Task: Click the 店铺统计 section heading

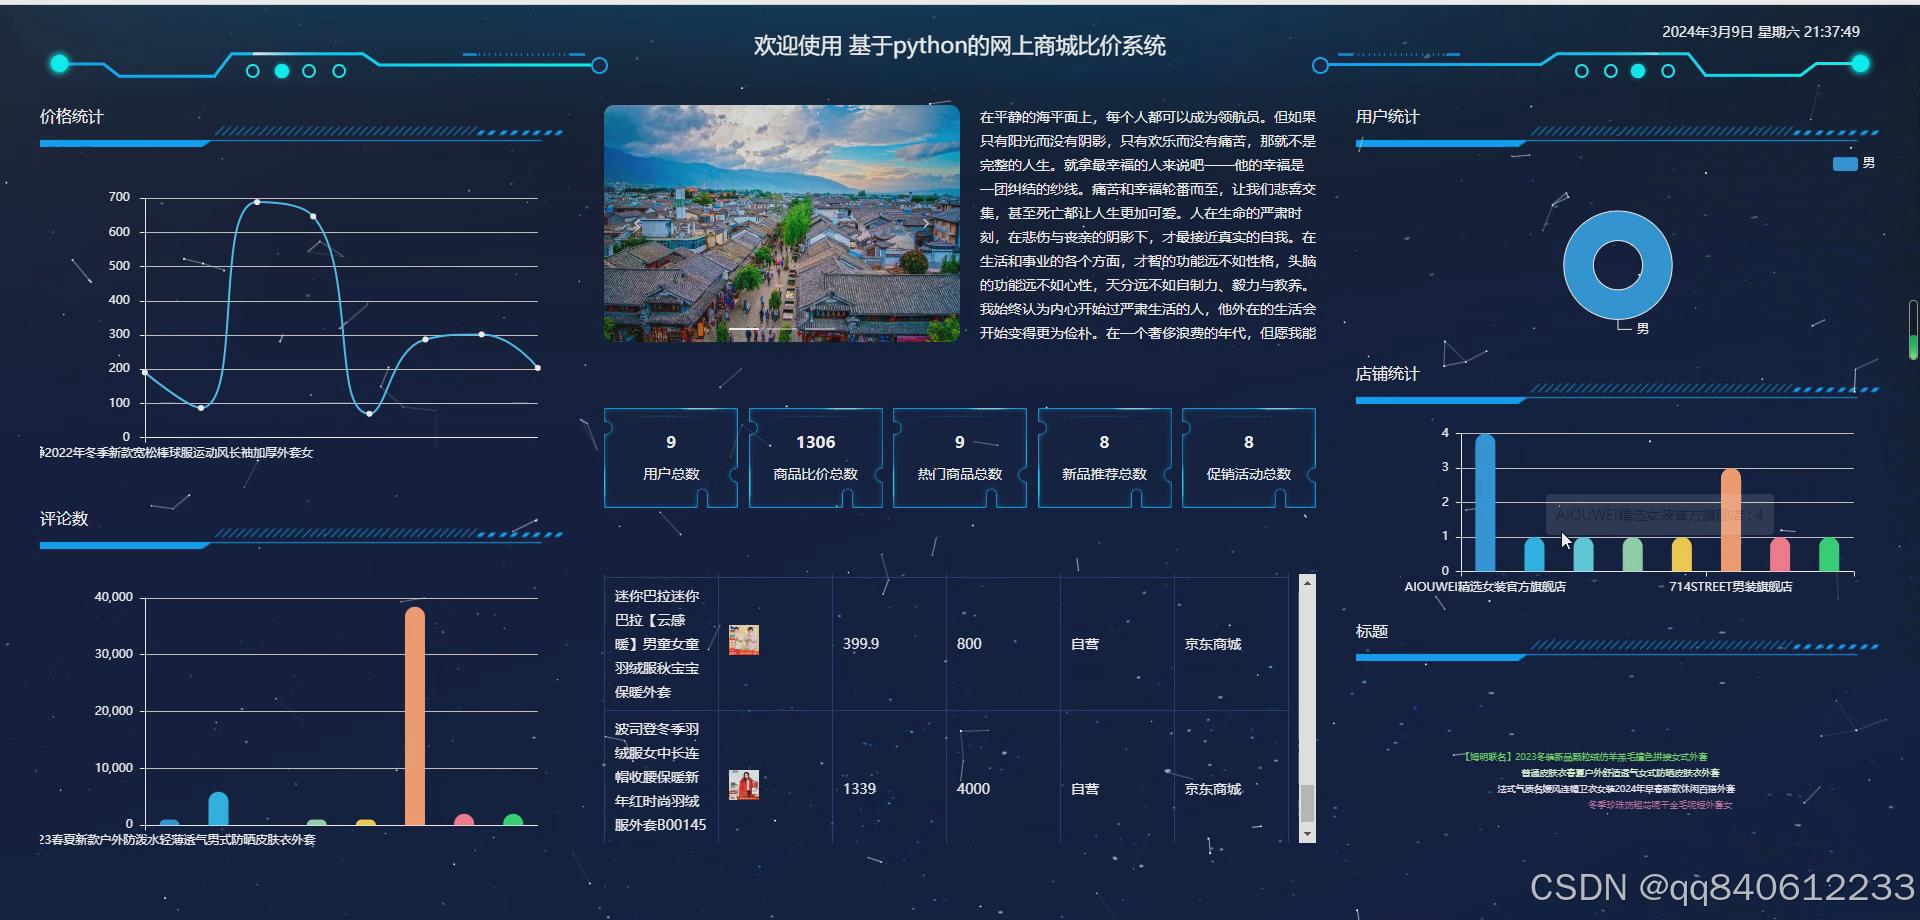Action: (1388, 374)
